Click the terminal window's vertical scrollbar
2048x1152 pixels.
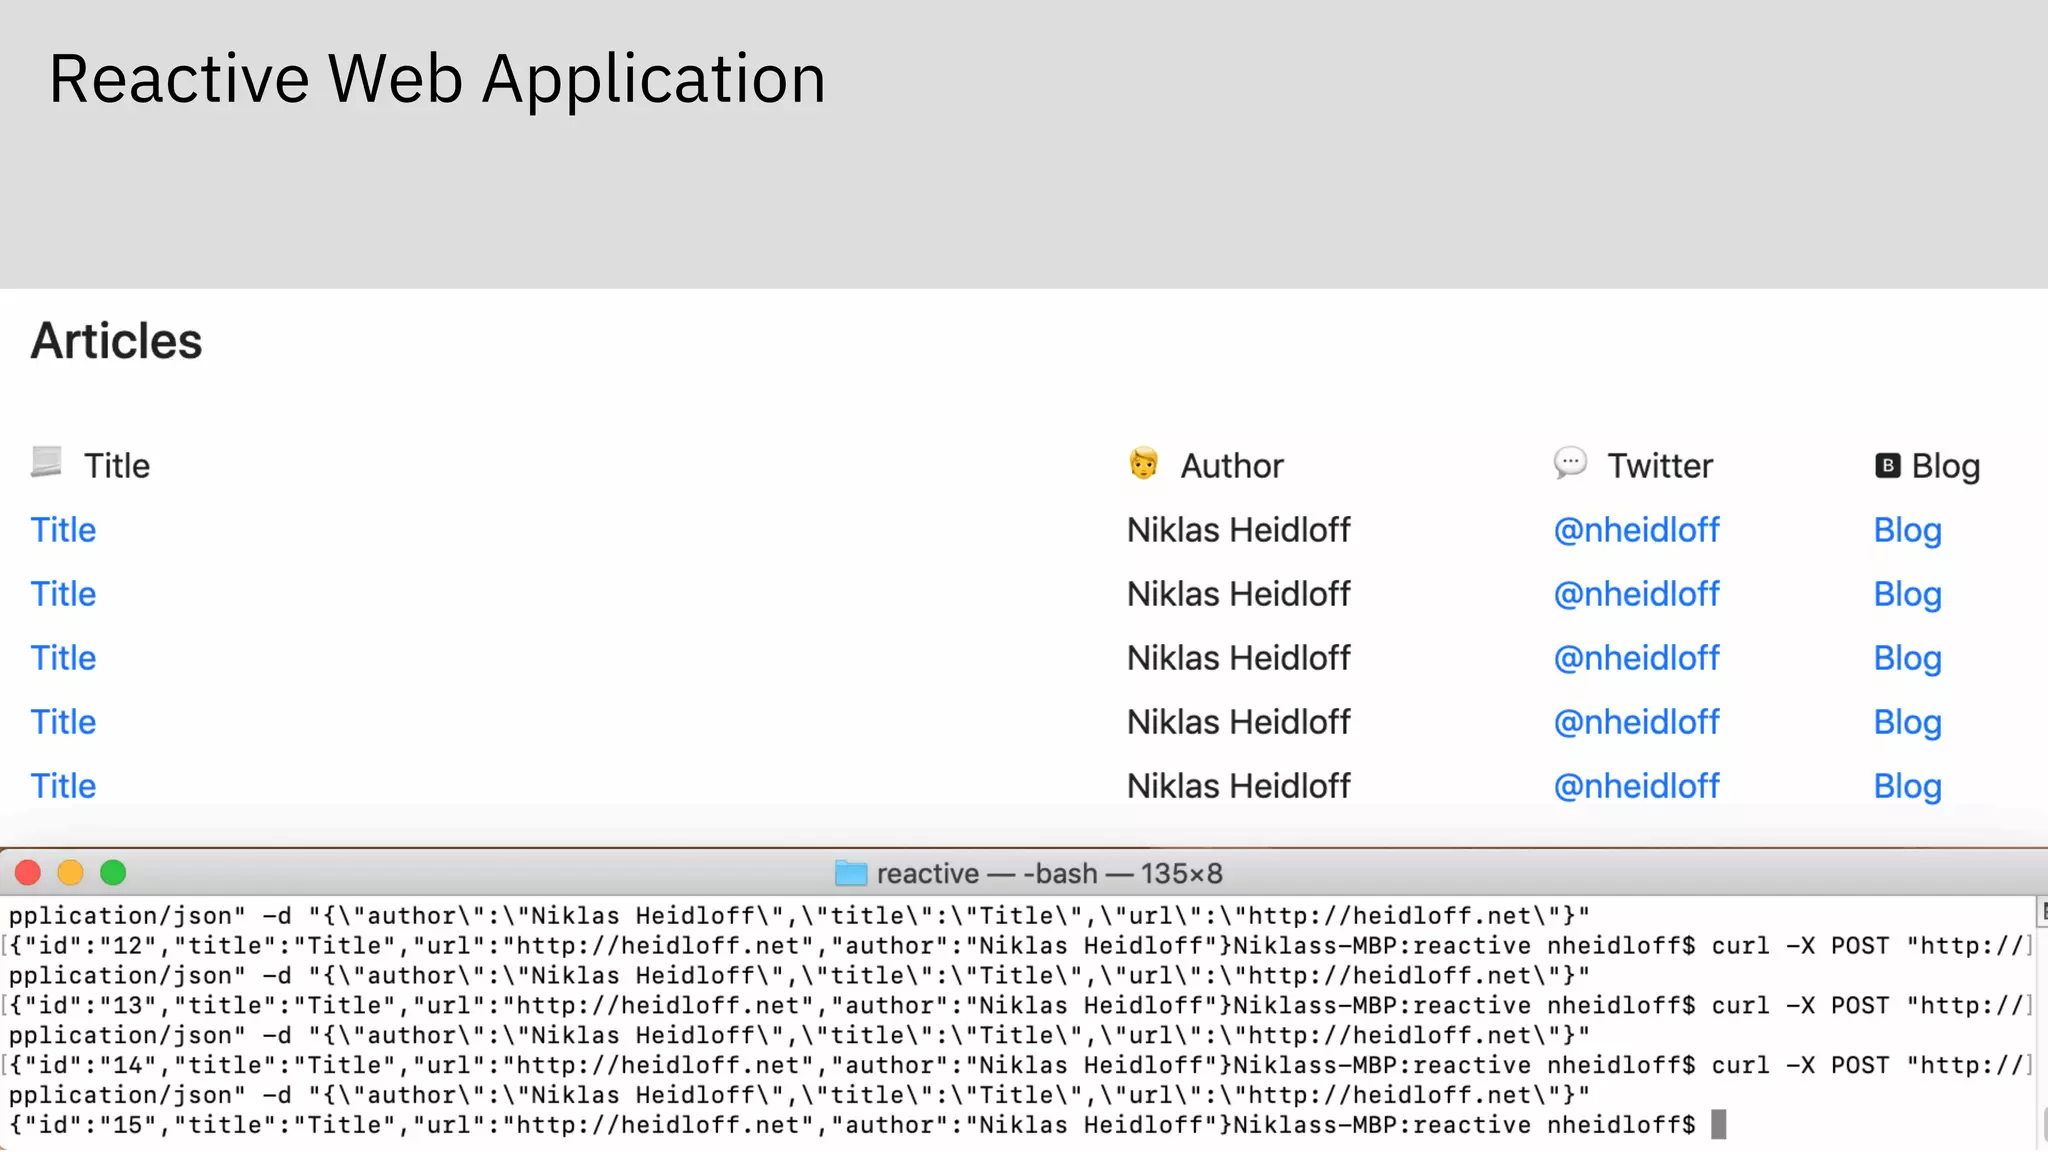[x=2041, y=1022]
